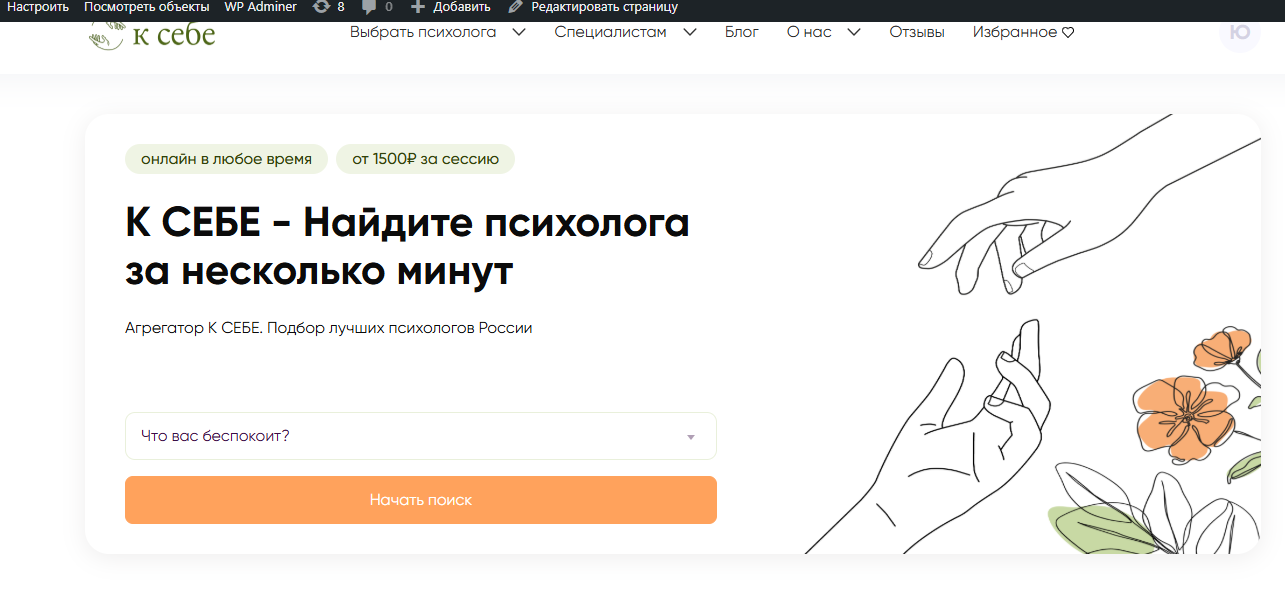Click the К себе site logo

pos(152,34)
